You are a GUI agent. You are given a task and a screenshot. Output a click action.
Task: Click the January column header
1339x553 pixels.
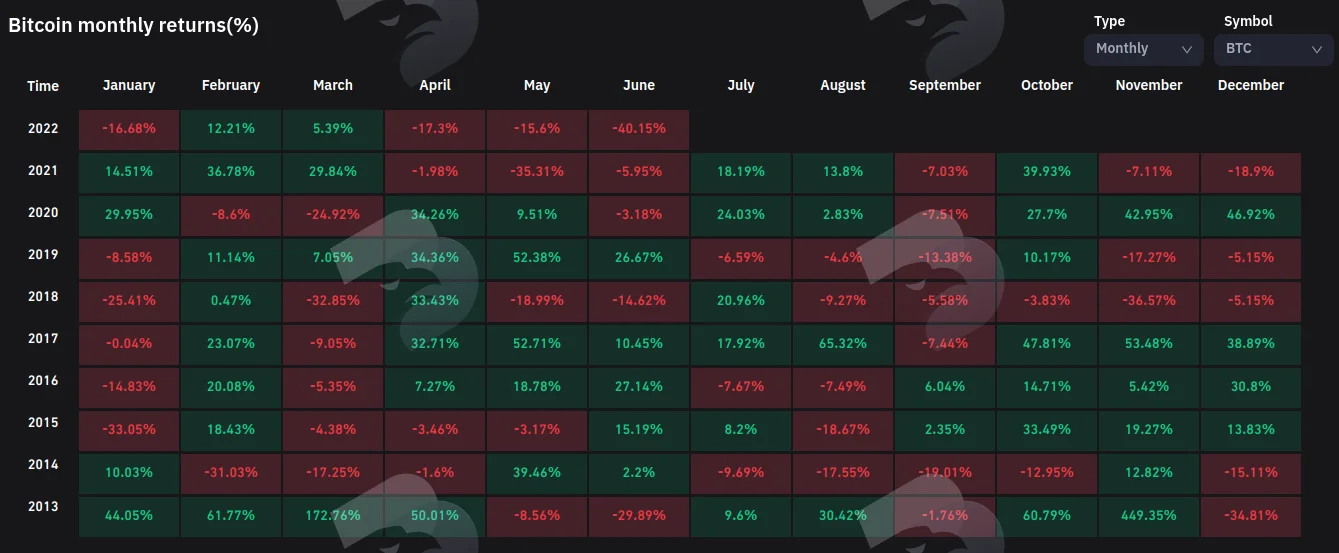point(129,85)
